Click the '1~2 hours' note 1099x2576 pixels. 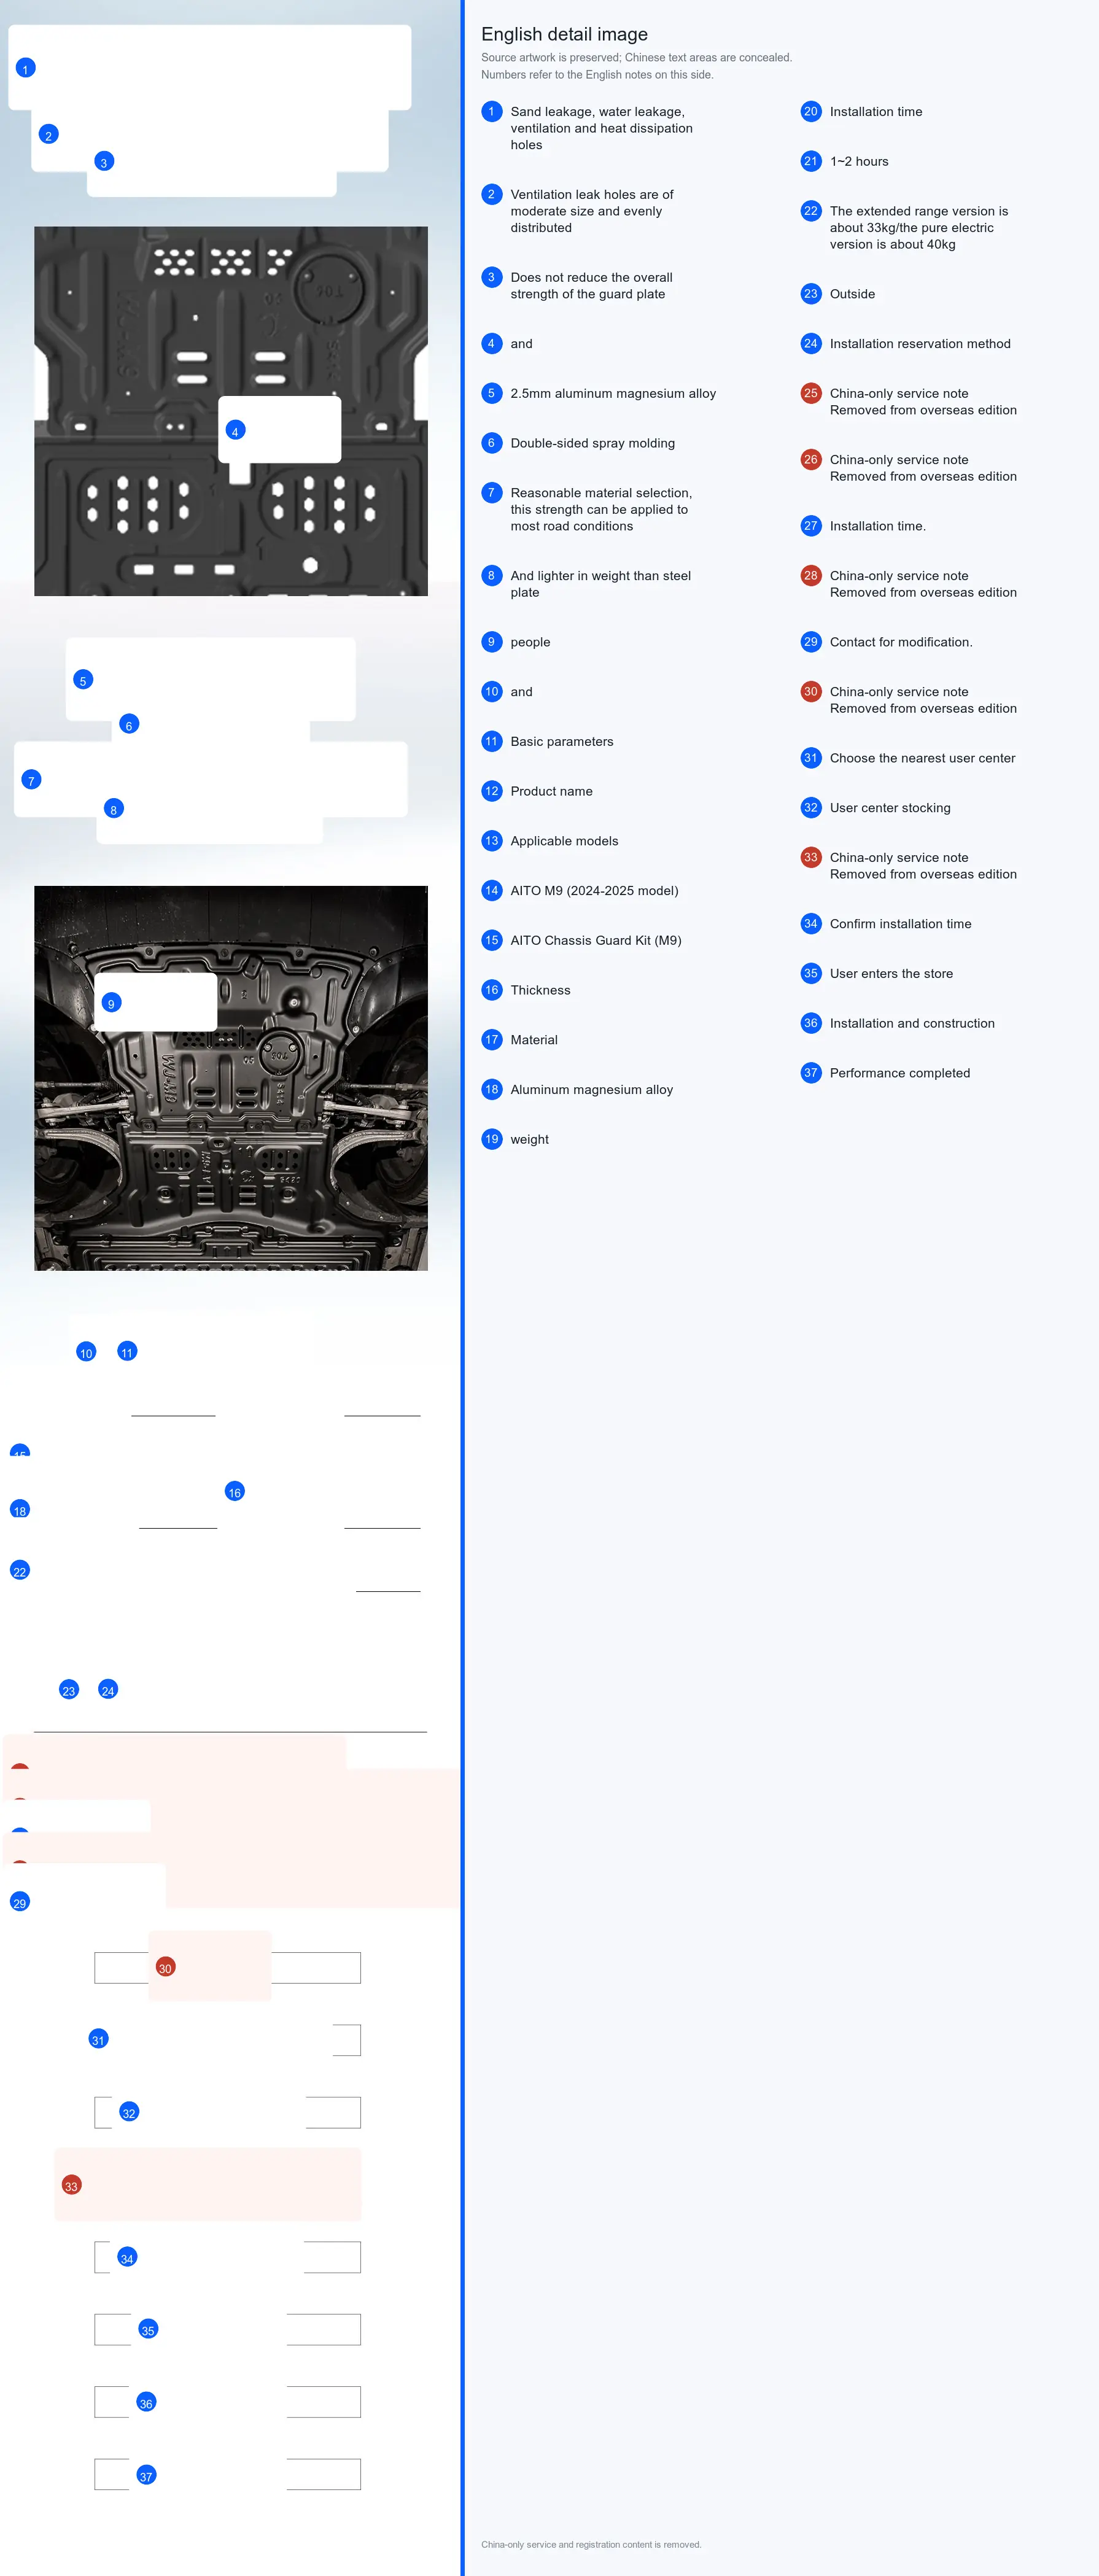pos(859,161)
